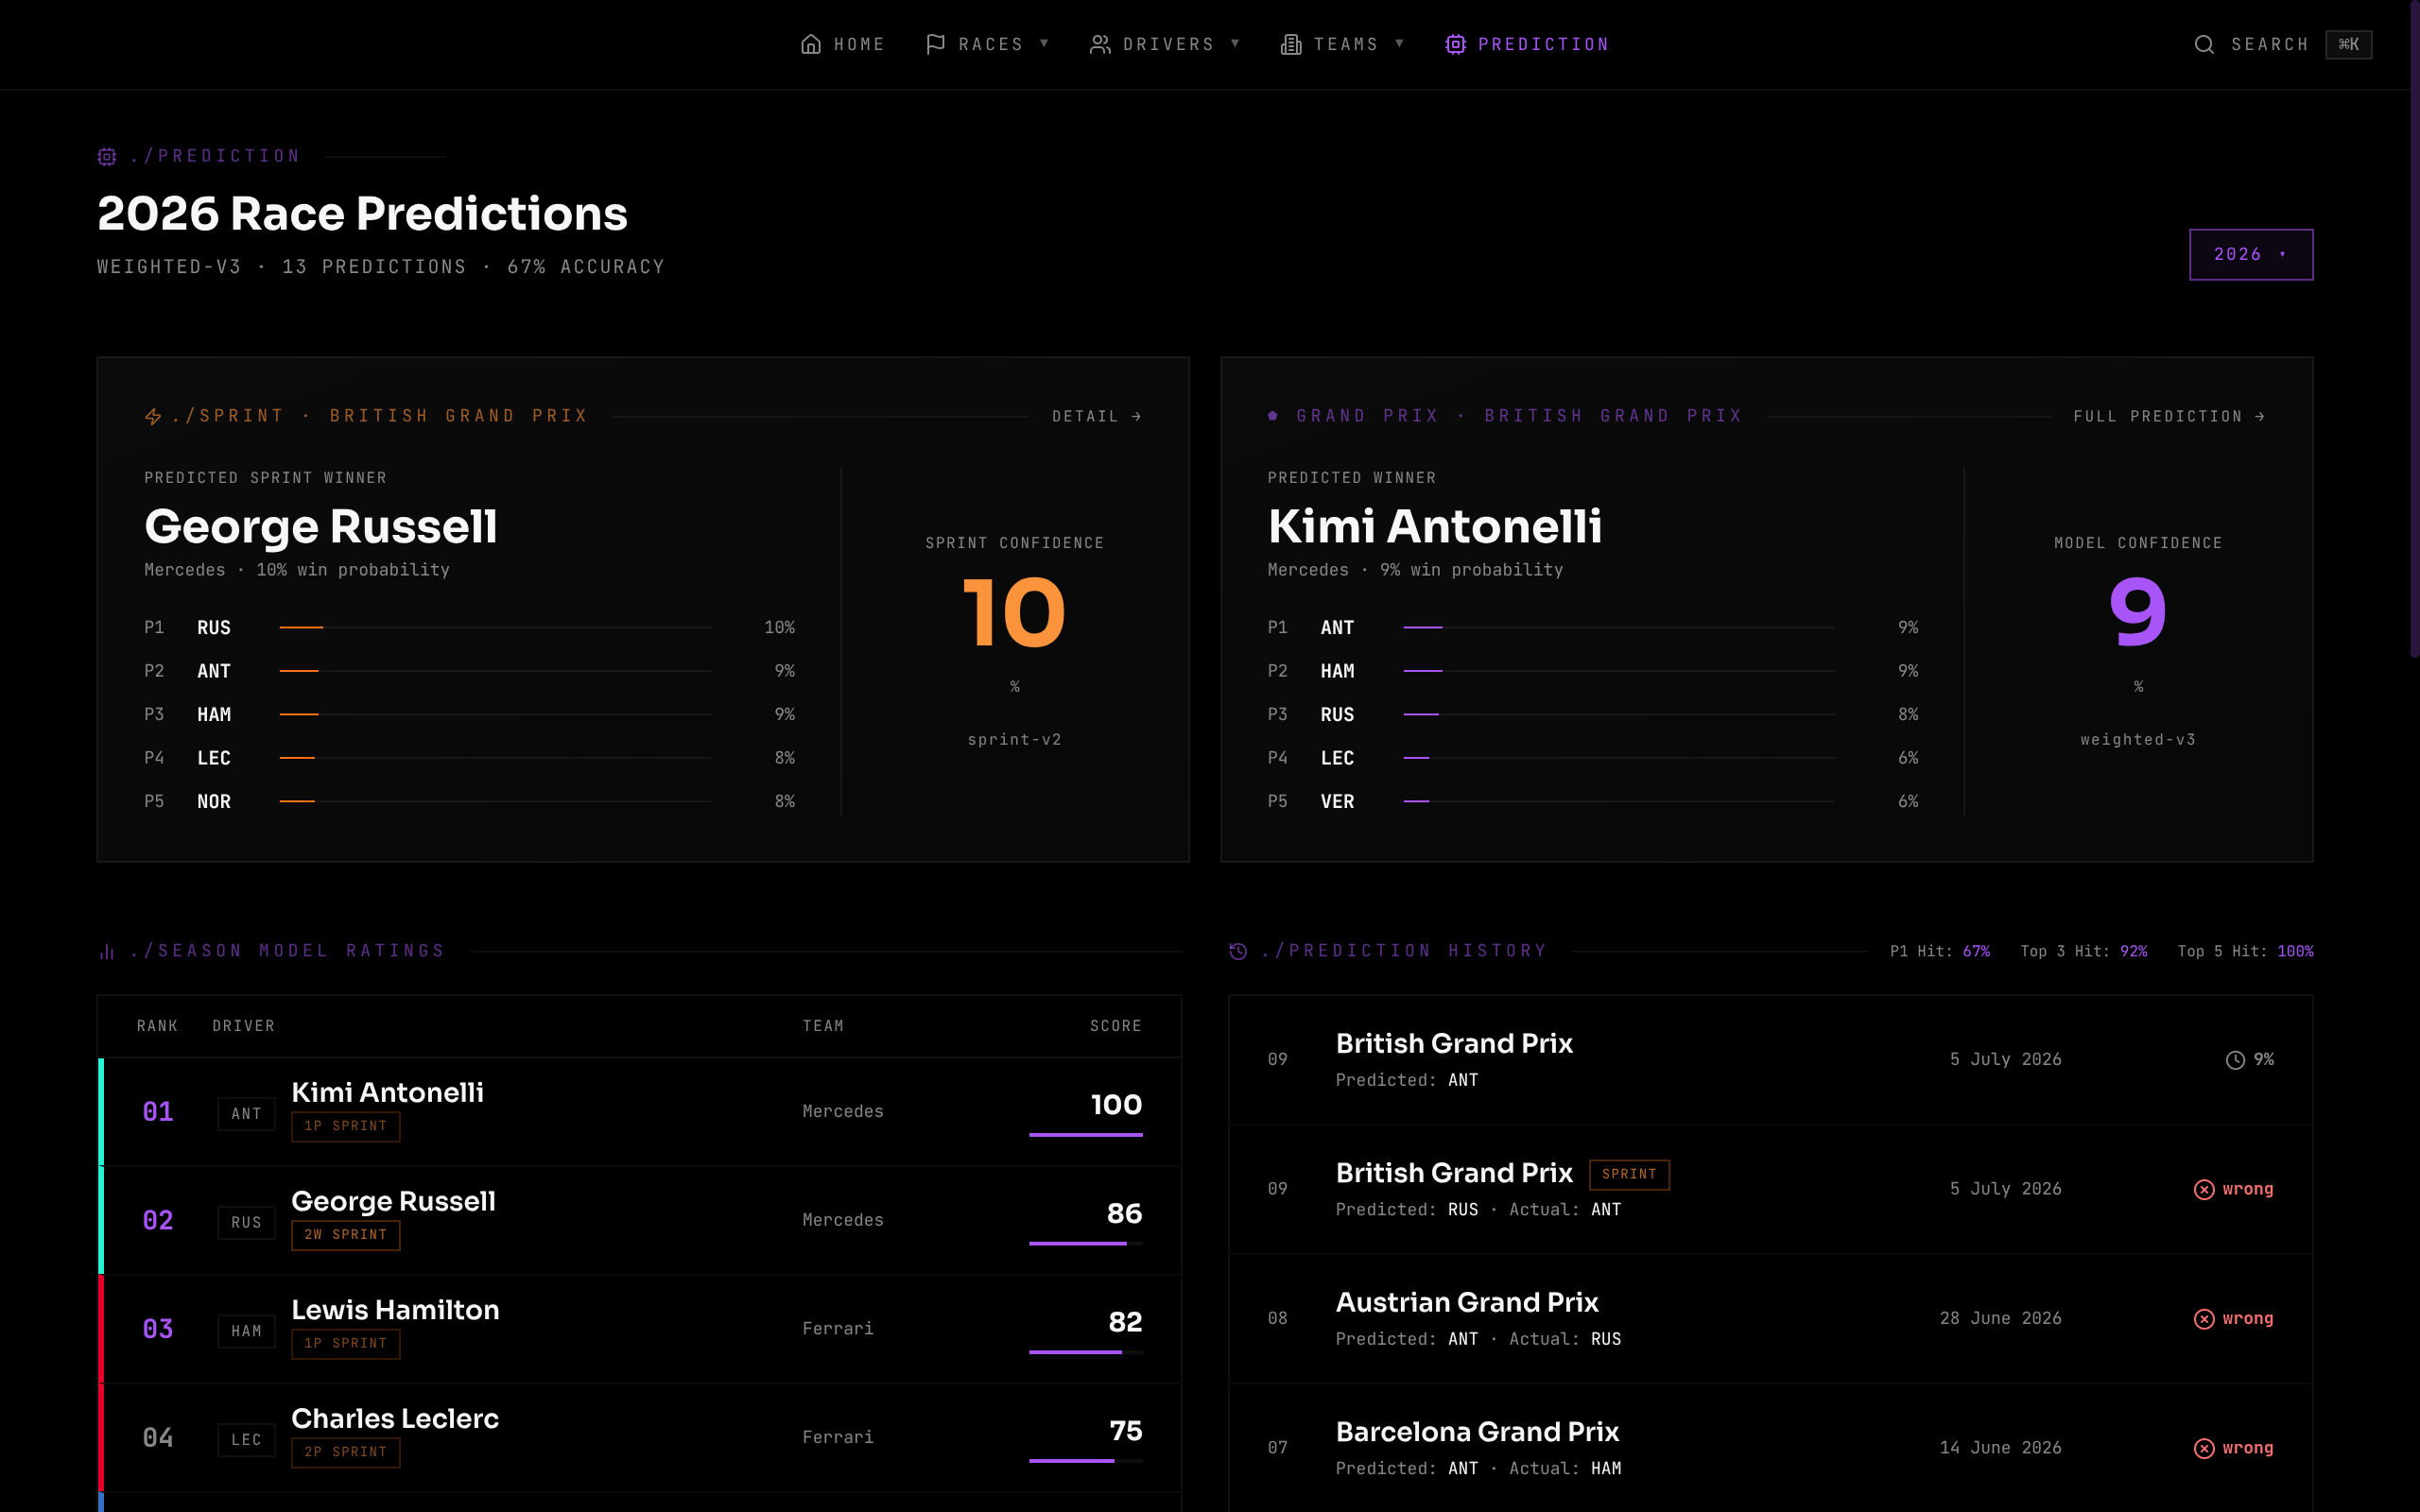Click the 2W SPRINT tag under George Russell

point(345,1235)
